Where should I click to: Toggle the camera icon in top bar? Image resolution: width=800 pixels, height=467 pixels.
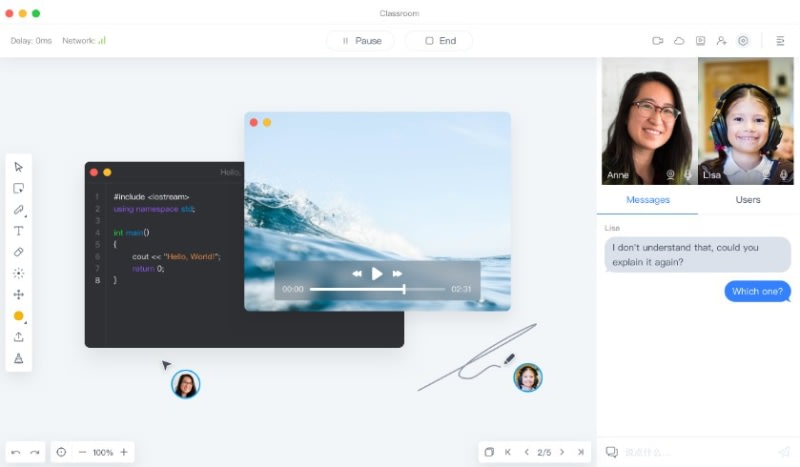pos(658,41)
